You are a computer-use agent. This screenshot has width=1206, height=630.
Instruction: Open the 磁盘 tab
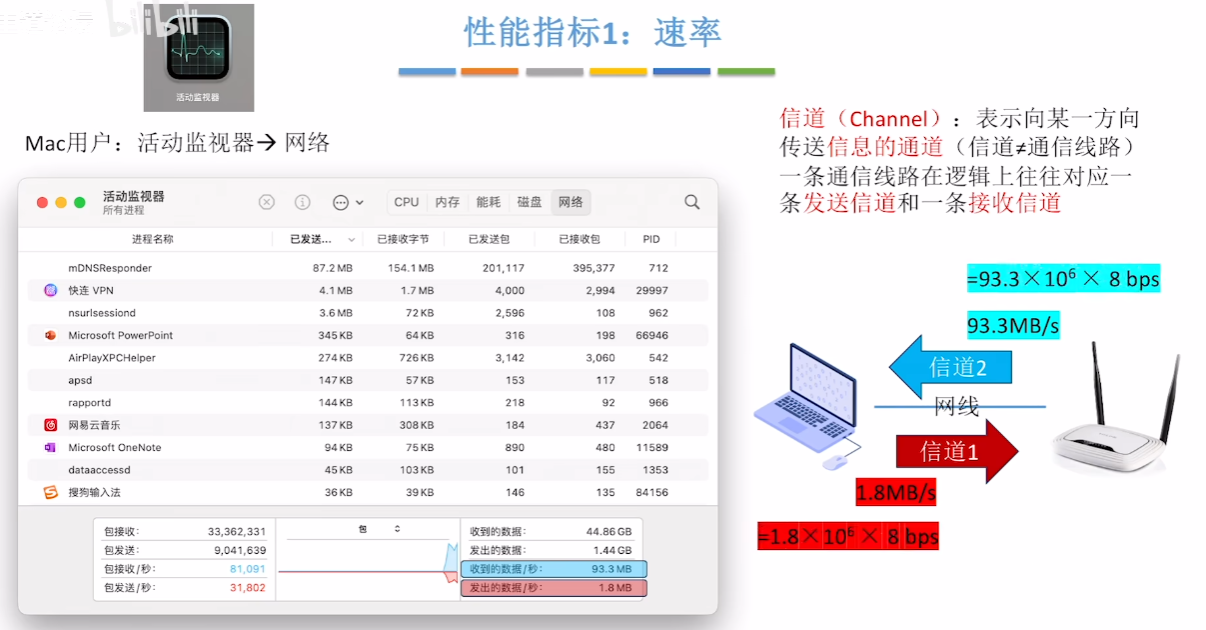pyautogui.click(x=529, y=202)
